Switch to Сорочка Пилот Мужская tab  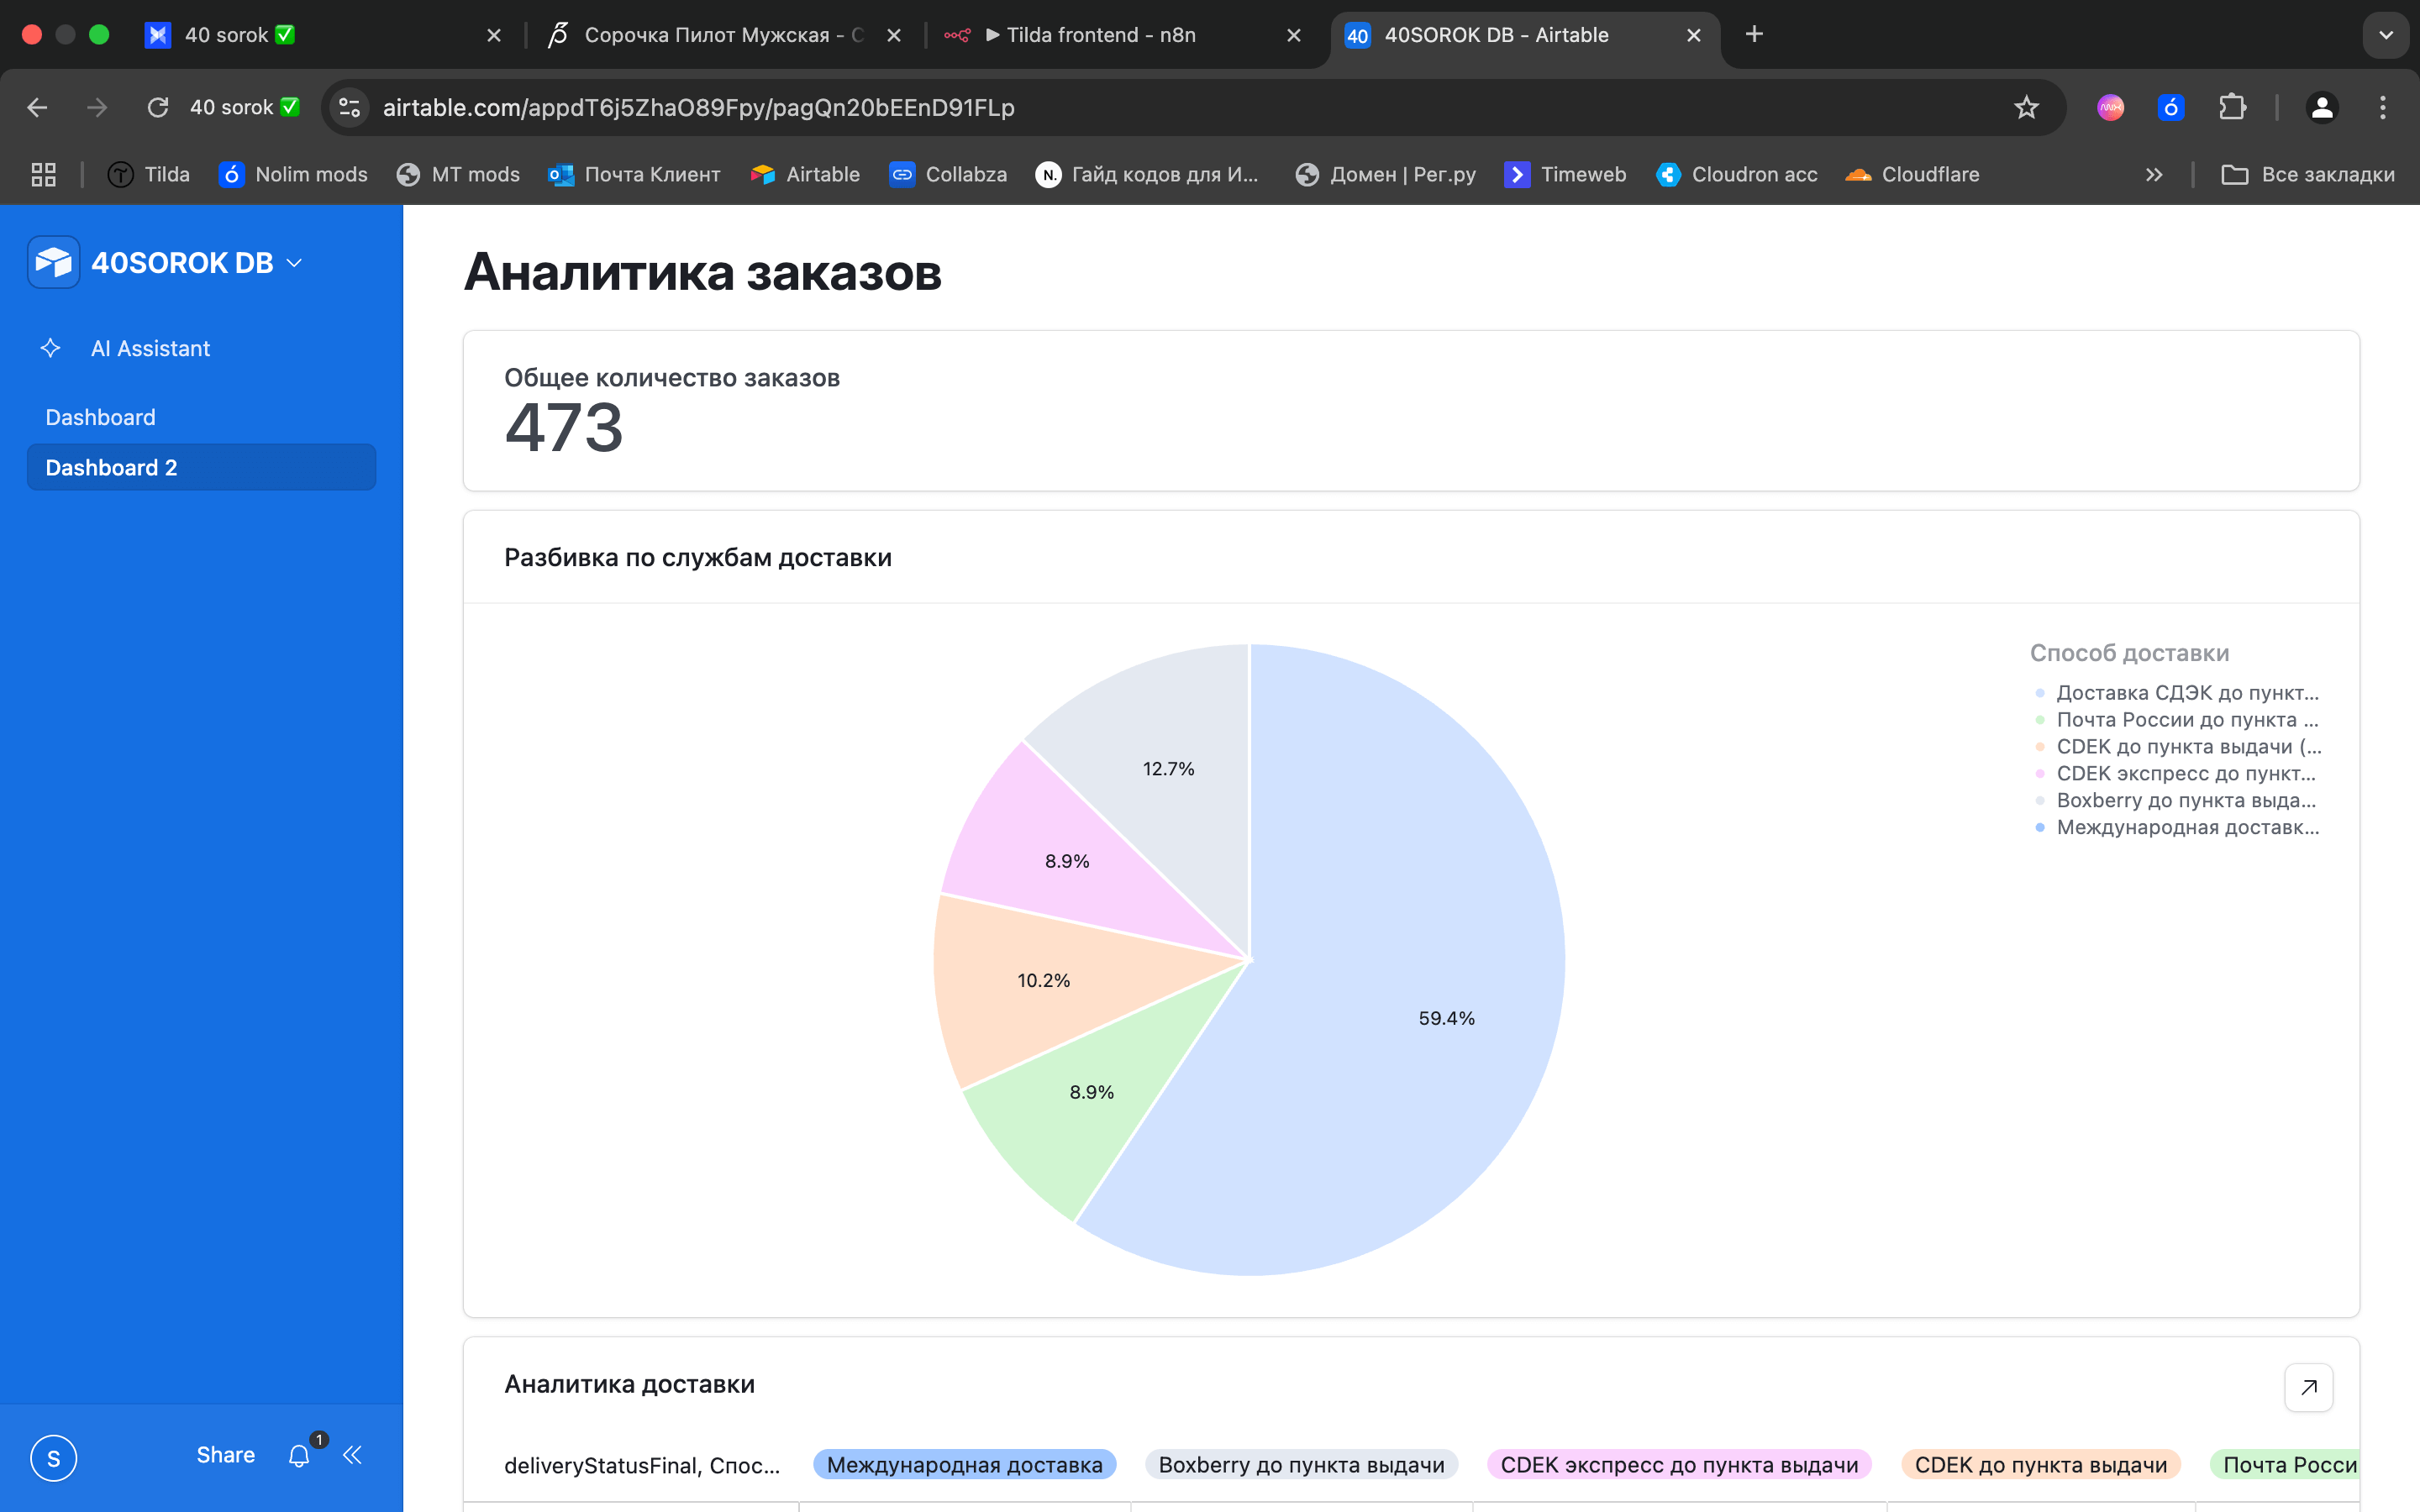tap(725, 35)
